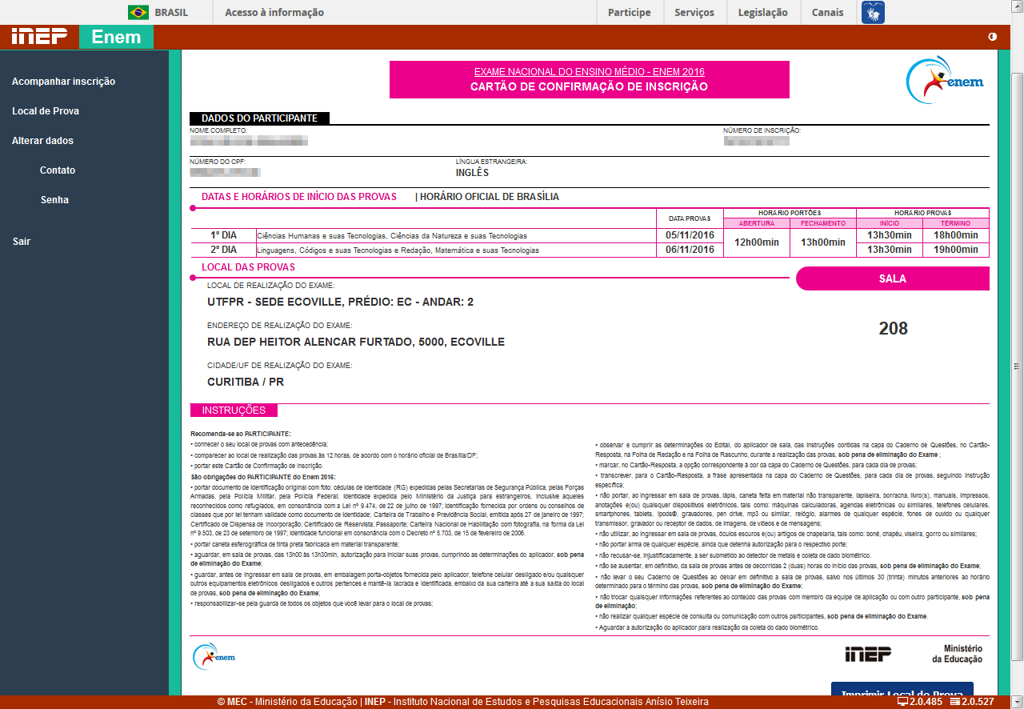Click the Brazil flag icon
Screen dimensions: 1024x709
[x=138, y=12]
